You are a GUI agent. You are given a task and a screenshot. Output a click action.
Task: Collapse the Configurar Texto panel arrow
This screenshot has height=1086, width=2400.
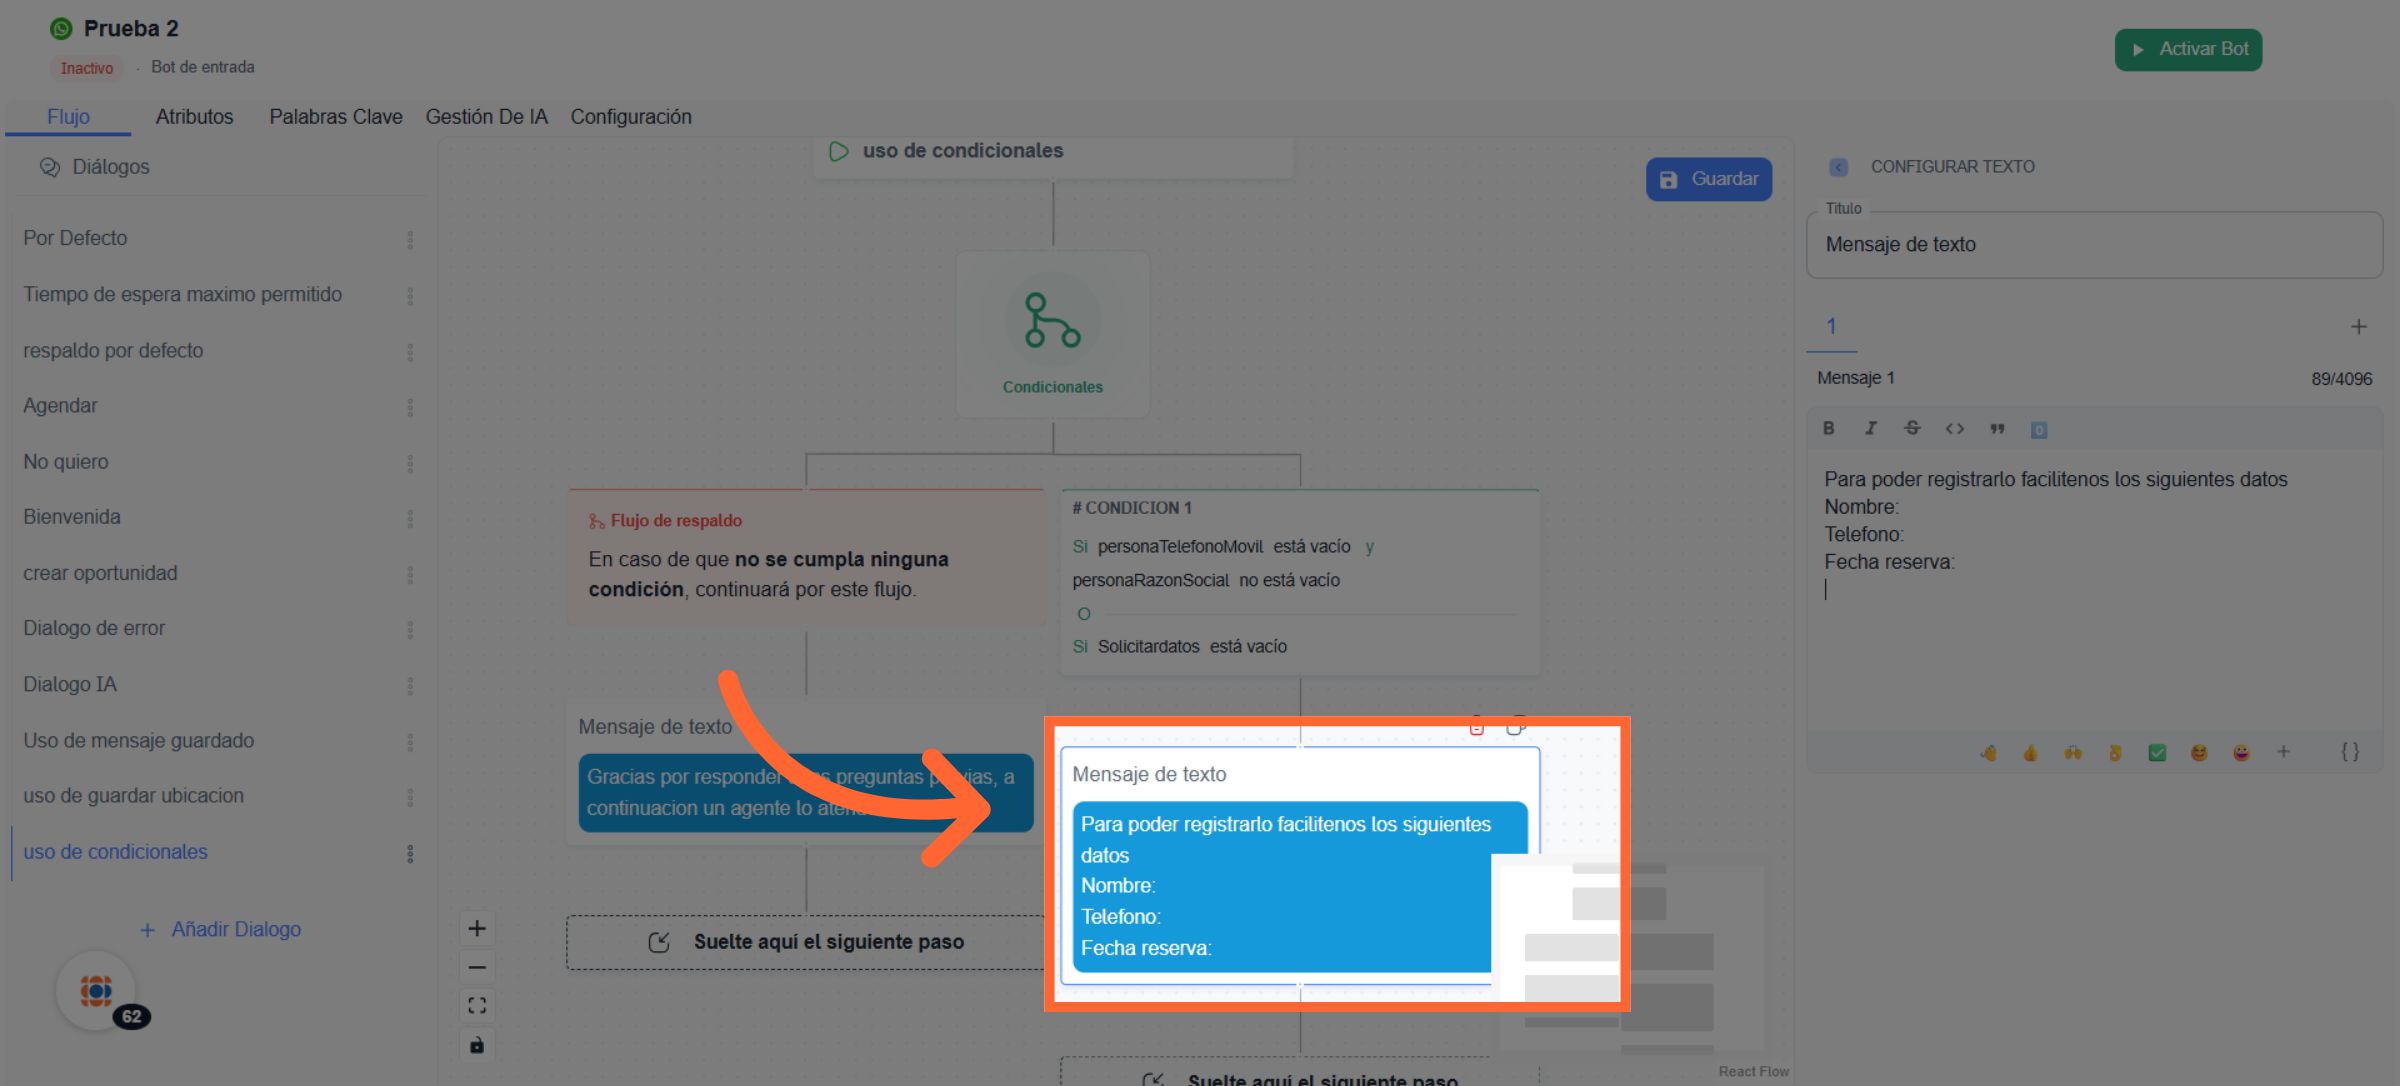click(x=1838, y=167)
